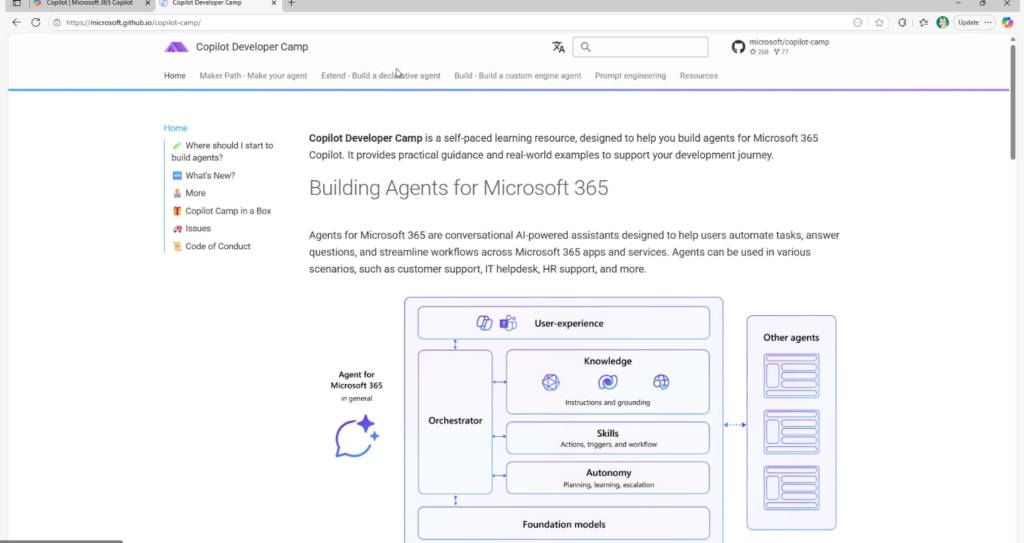Go back with the browser back arrow
Image resolution: width=1024 pixels, height=543 pixels.
tap(16, 22)
